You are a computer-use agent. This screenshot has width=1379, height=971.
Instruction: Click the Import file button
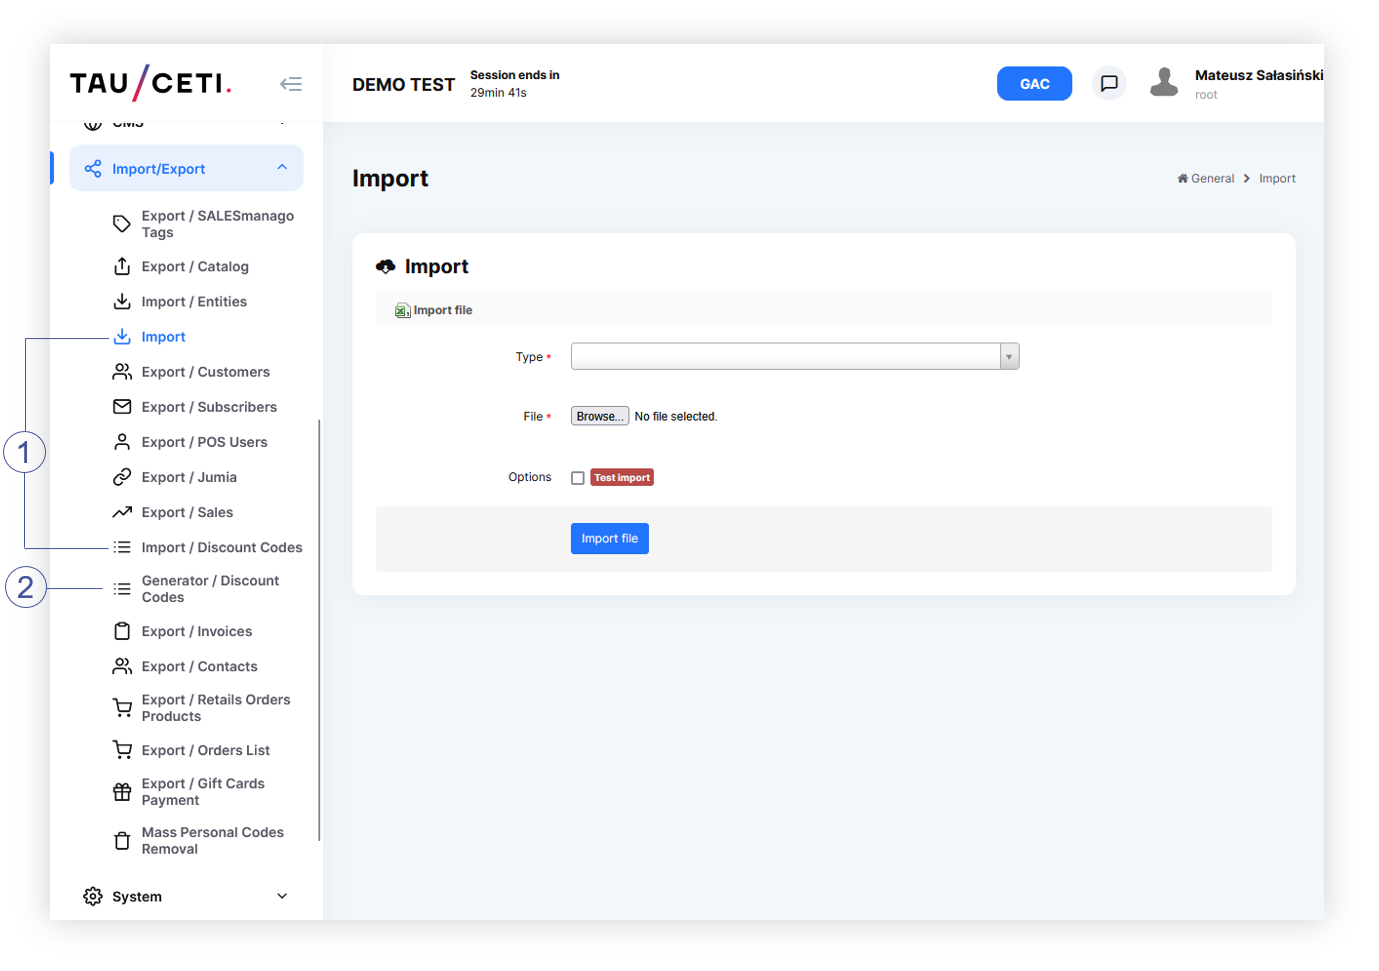point(609,539)
